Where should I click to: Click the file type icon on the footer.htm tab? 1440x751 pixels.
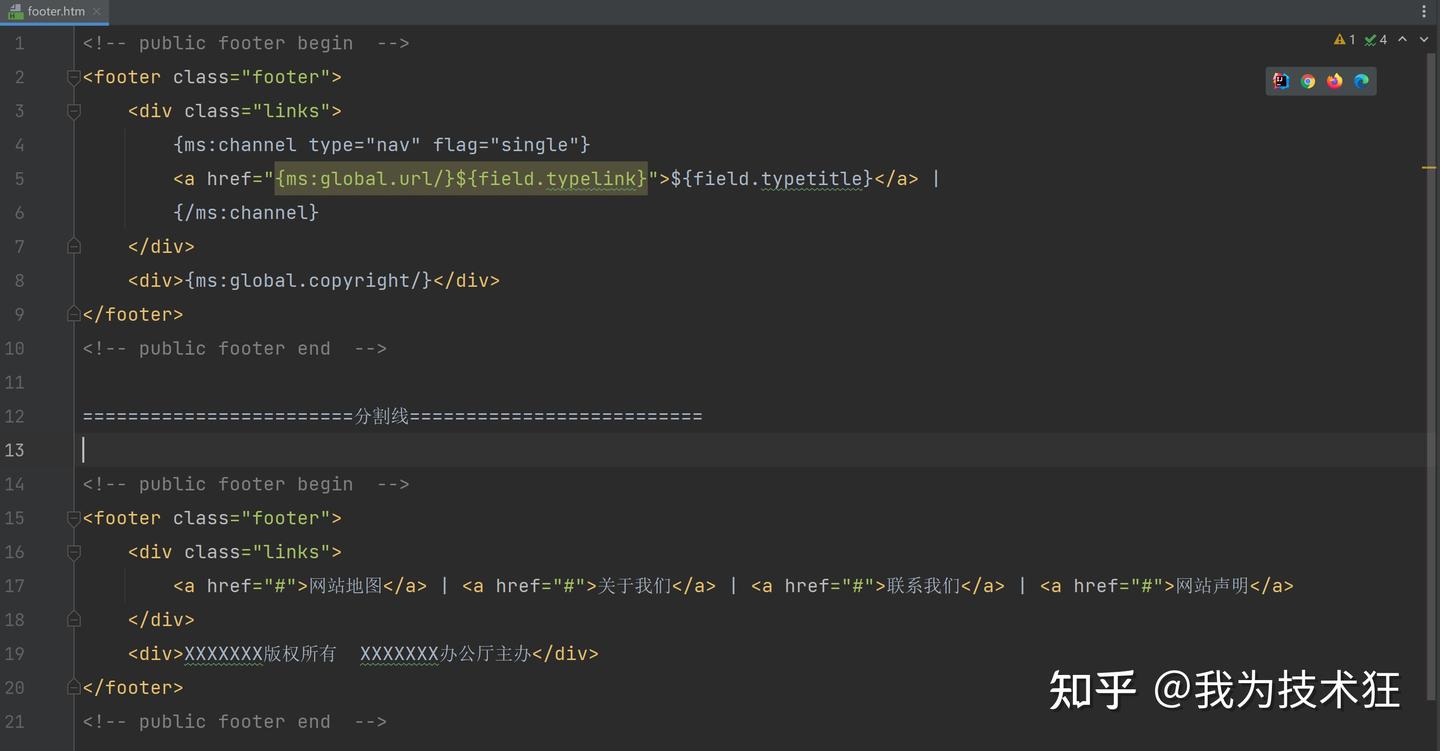tap(14, 12)
